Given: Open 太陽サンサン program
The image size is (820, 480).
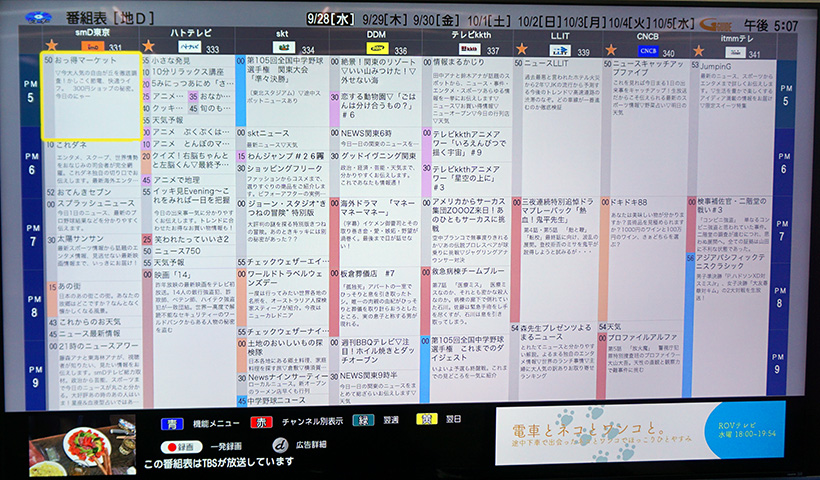Looking at the screenshot, I should coord(94,258).
